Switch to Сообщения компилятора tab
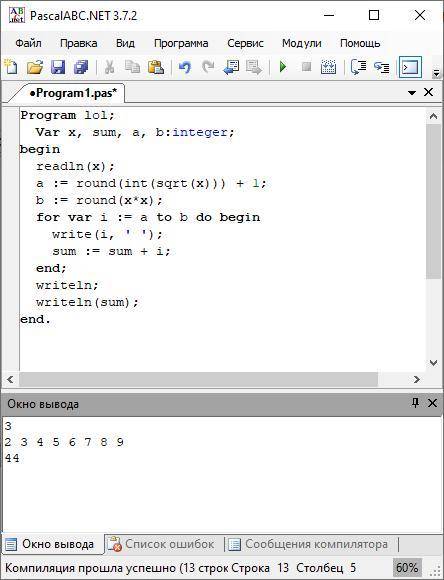The image size is (444, 580). click(x=308, y=544)
